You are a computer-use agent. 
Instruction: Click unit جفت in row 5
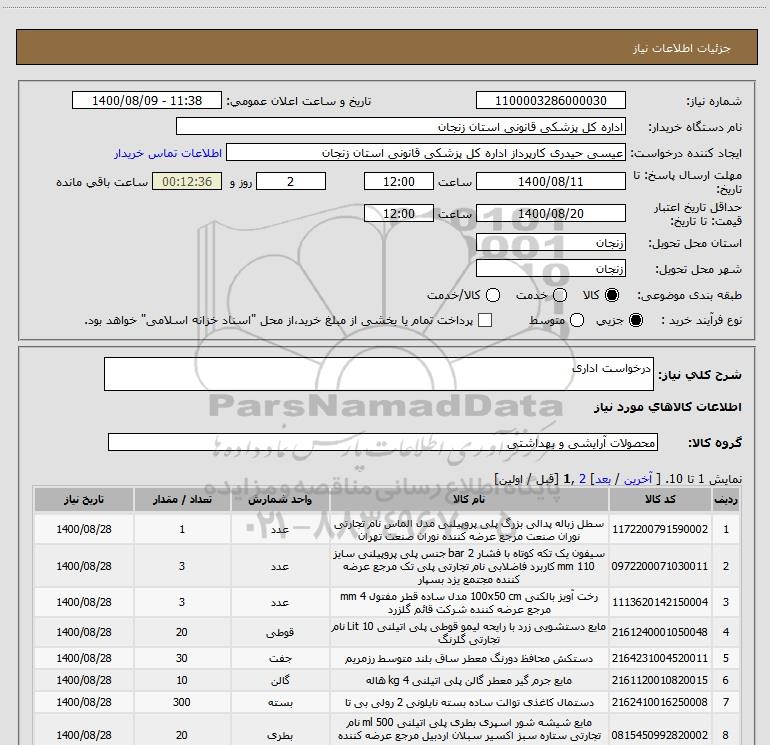point(280,659)
